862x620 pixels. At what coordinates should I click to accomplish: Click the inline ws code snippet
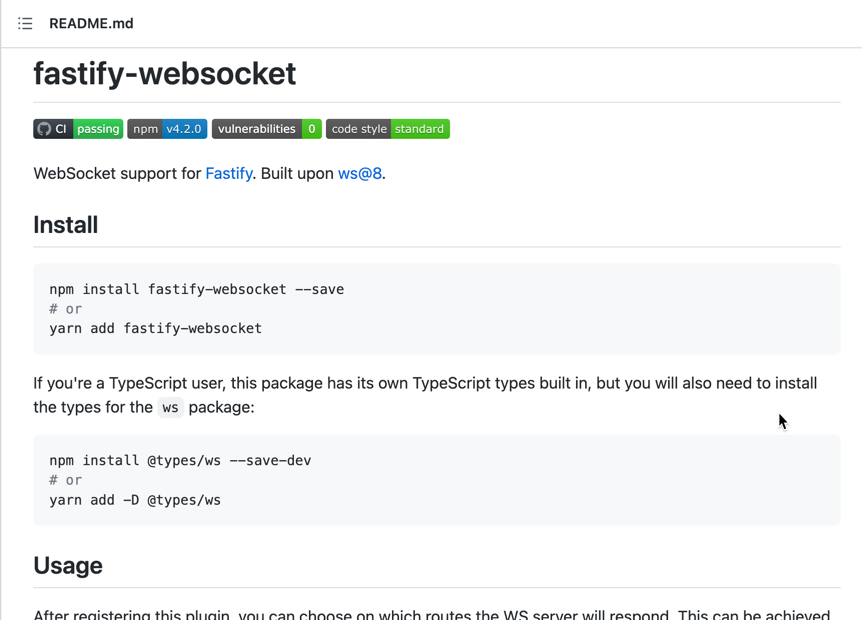170,408
